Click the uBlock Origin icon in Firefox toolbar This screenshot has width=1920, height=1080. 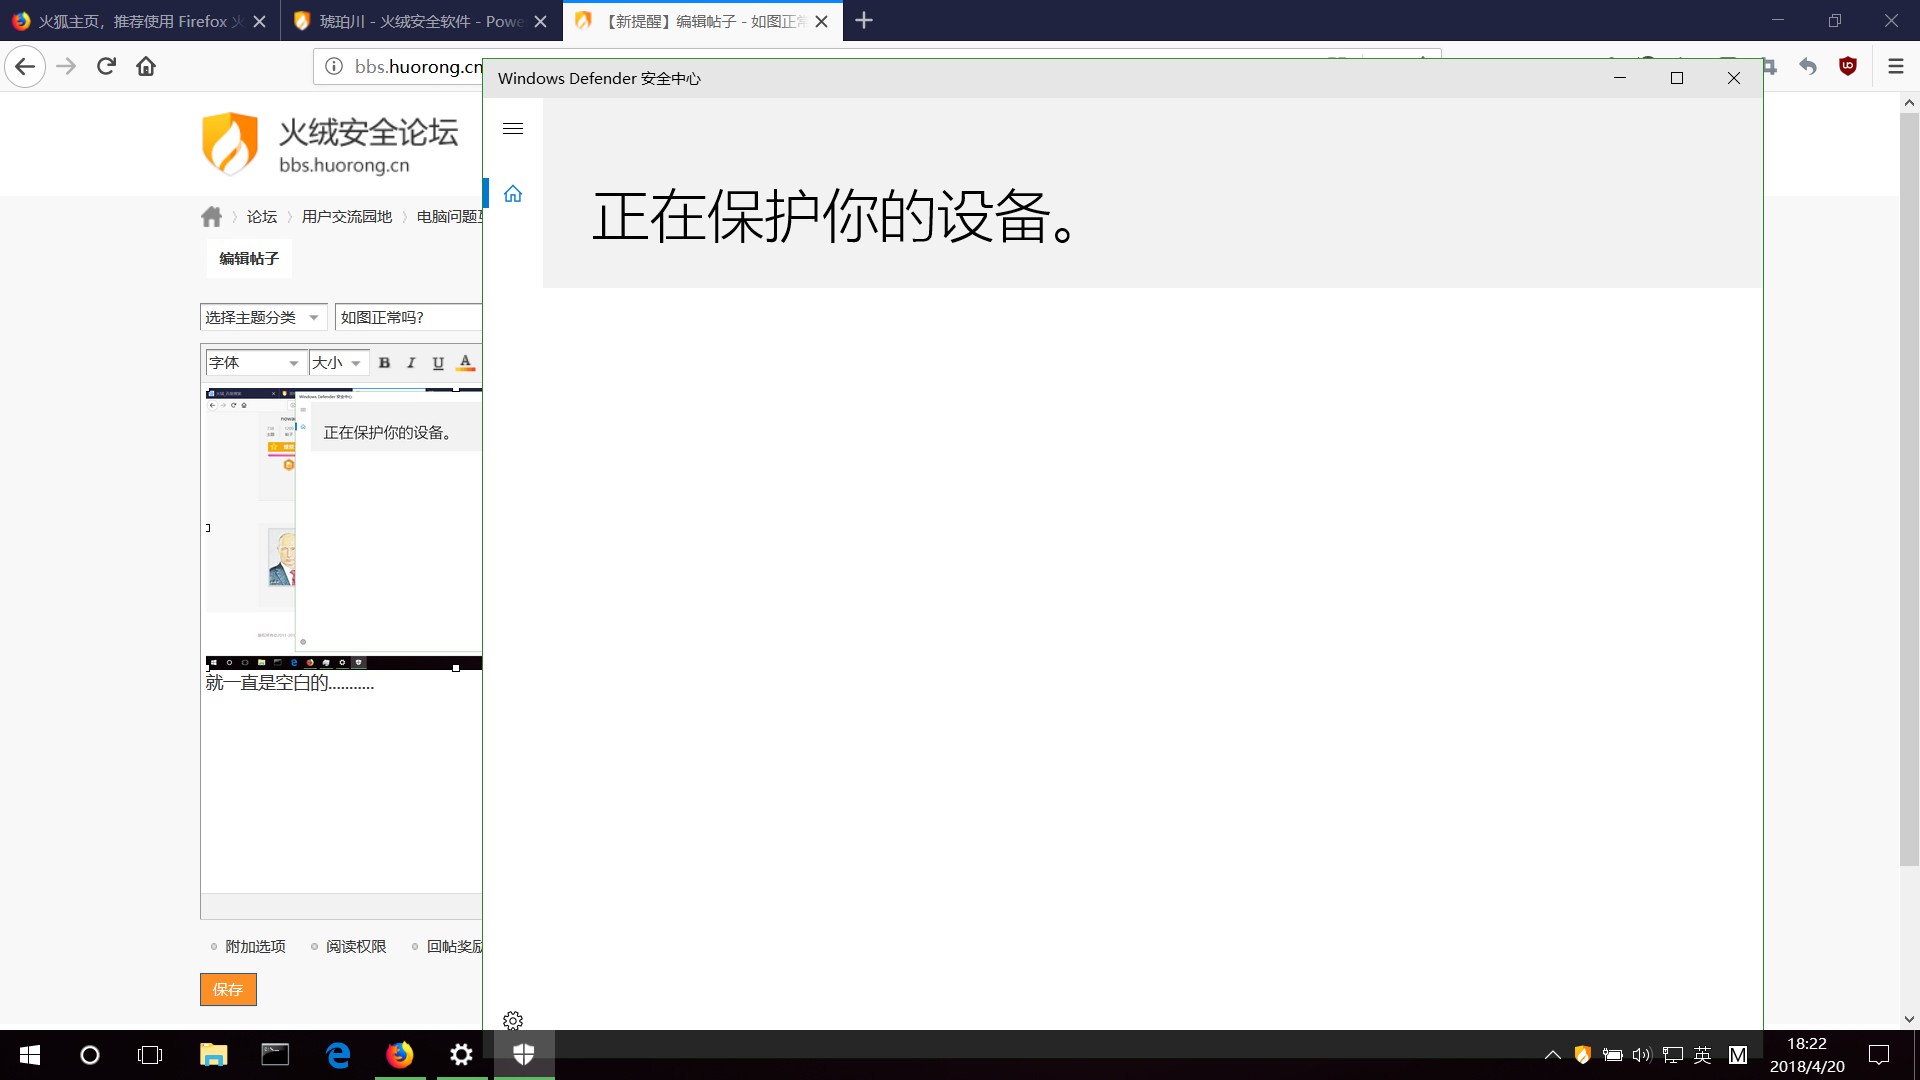1847,66
